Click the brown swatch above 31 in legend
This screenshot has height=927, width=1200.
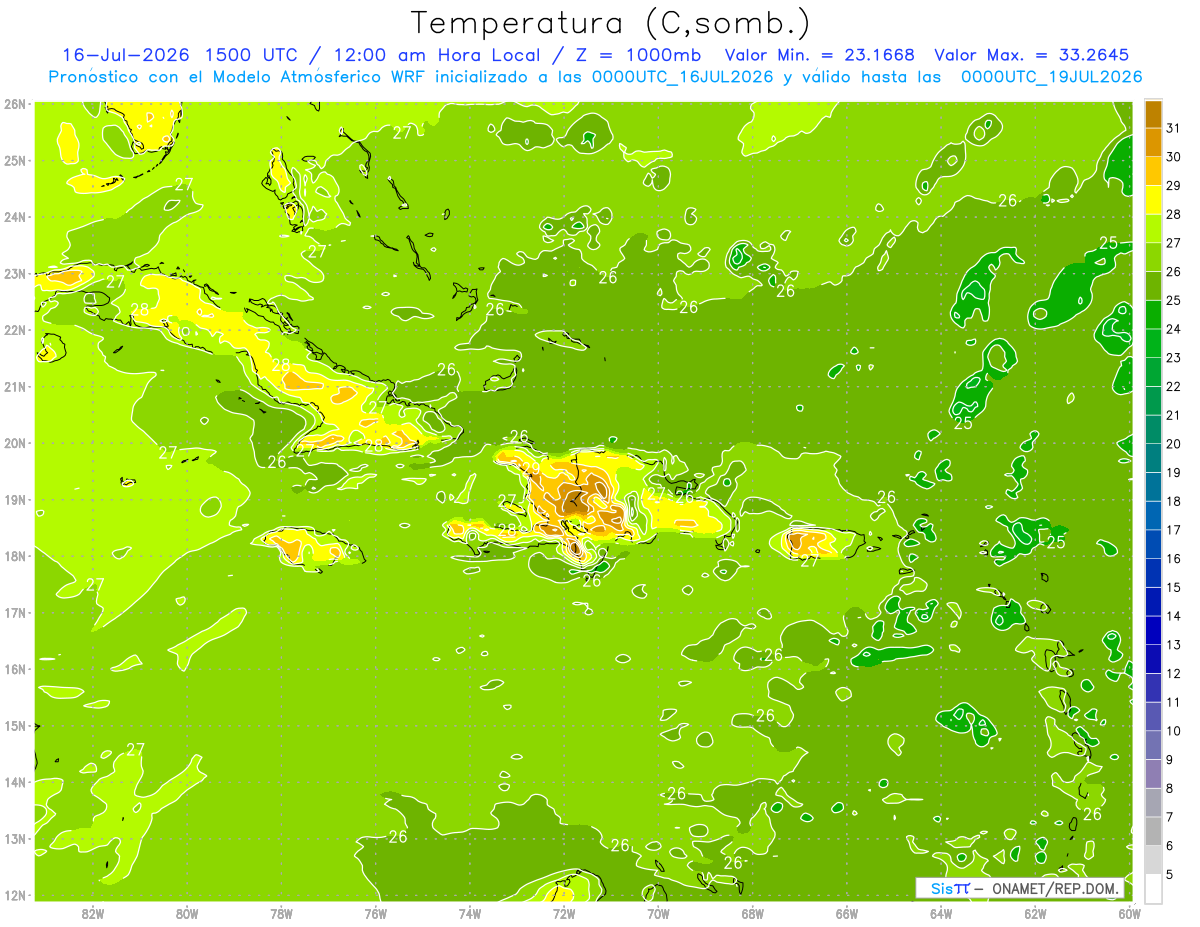pos(1154,114)
